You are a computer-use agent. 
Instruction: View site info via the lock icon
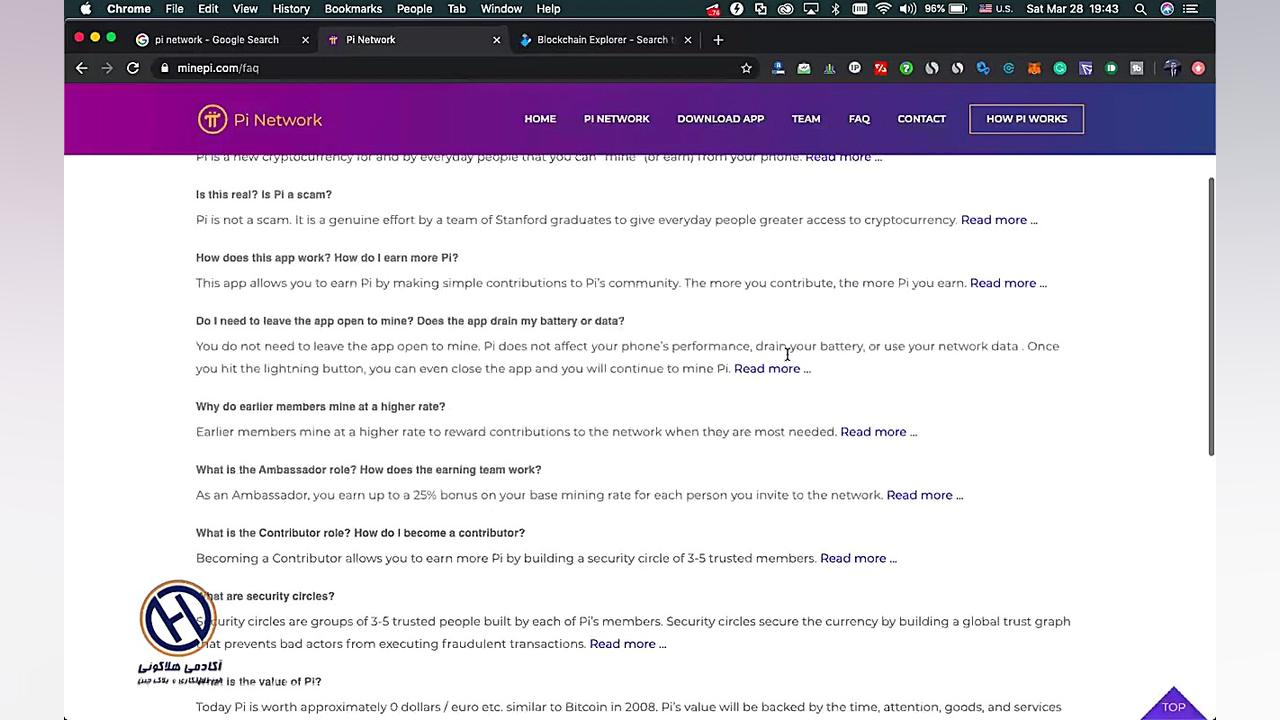tap(165, 68)
